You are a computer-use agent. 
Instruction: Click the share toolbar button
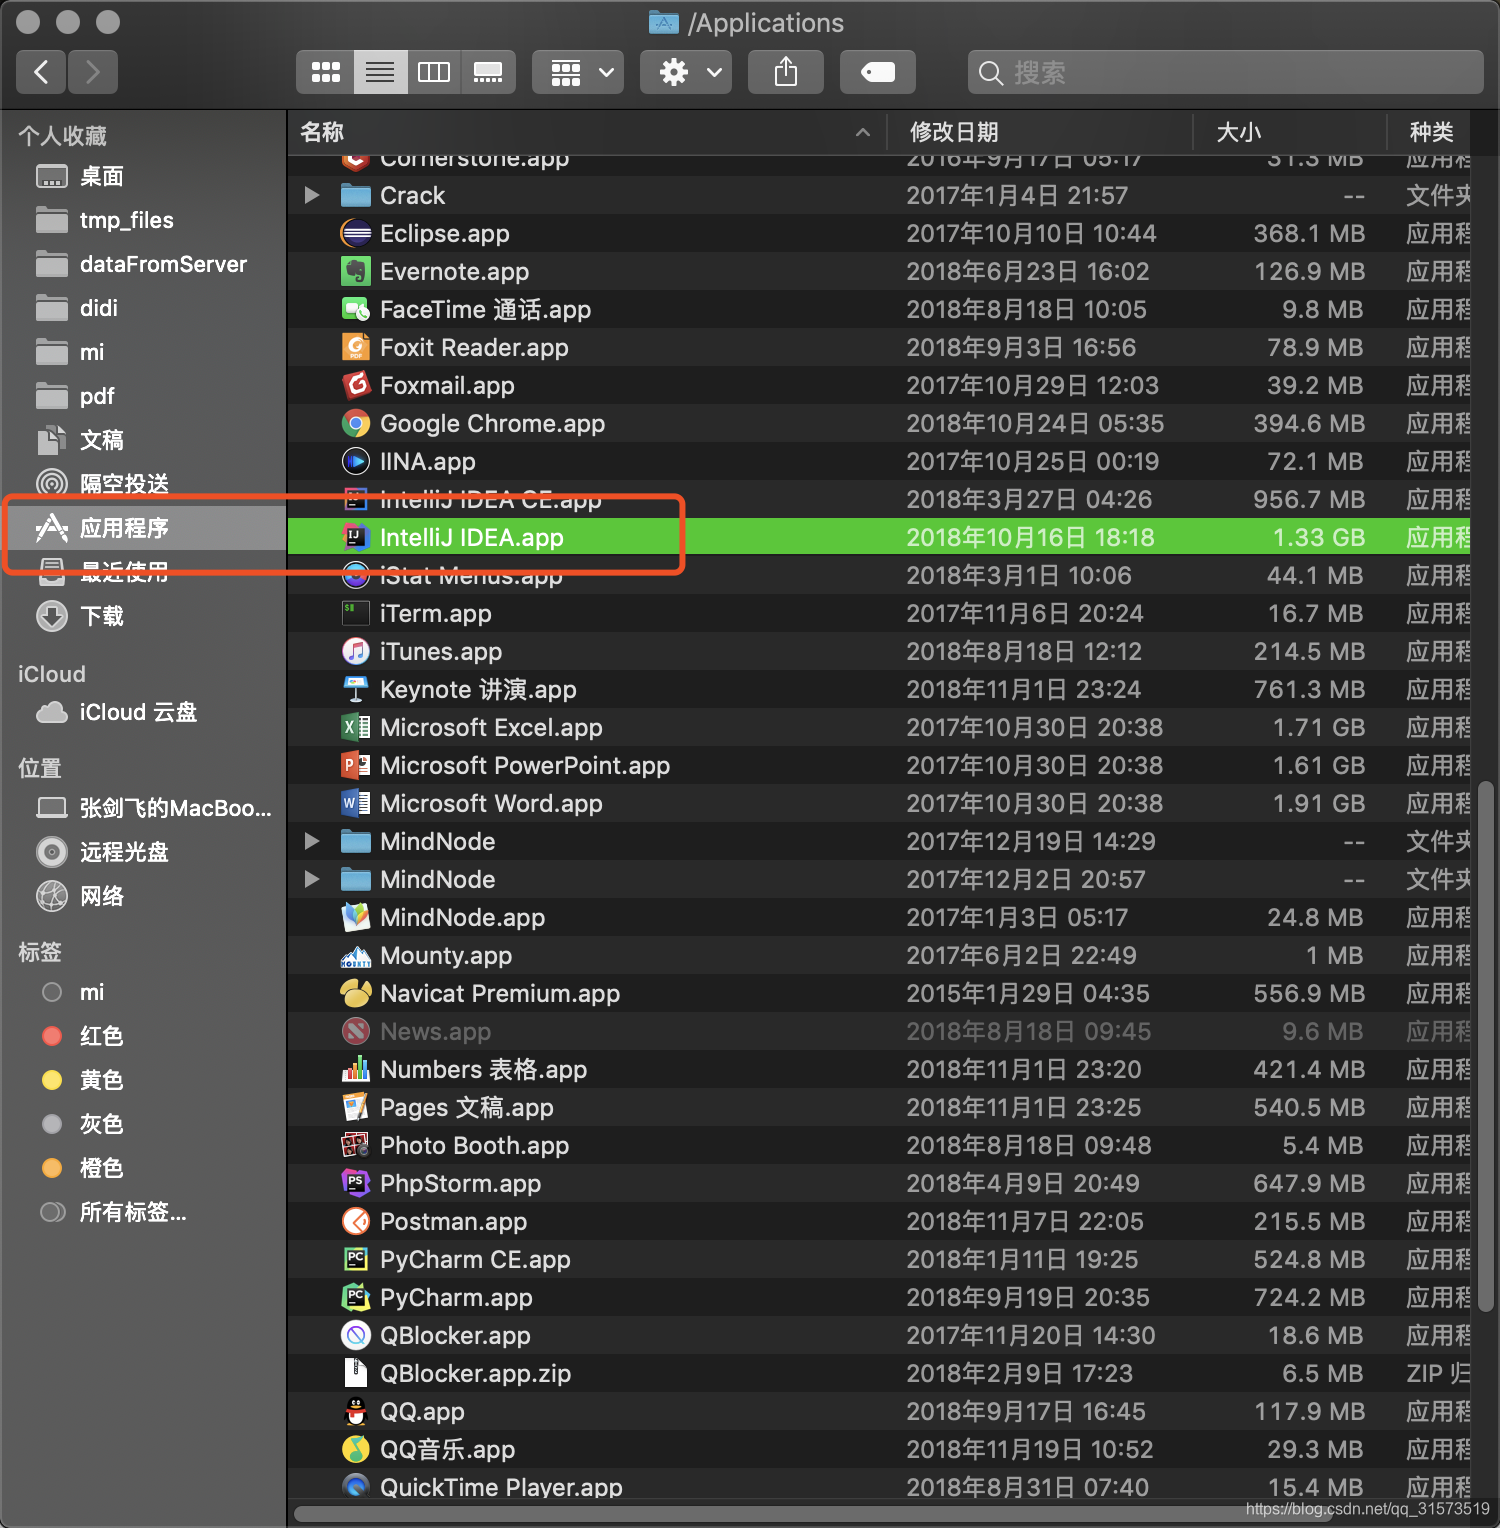pos(786,72)
